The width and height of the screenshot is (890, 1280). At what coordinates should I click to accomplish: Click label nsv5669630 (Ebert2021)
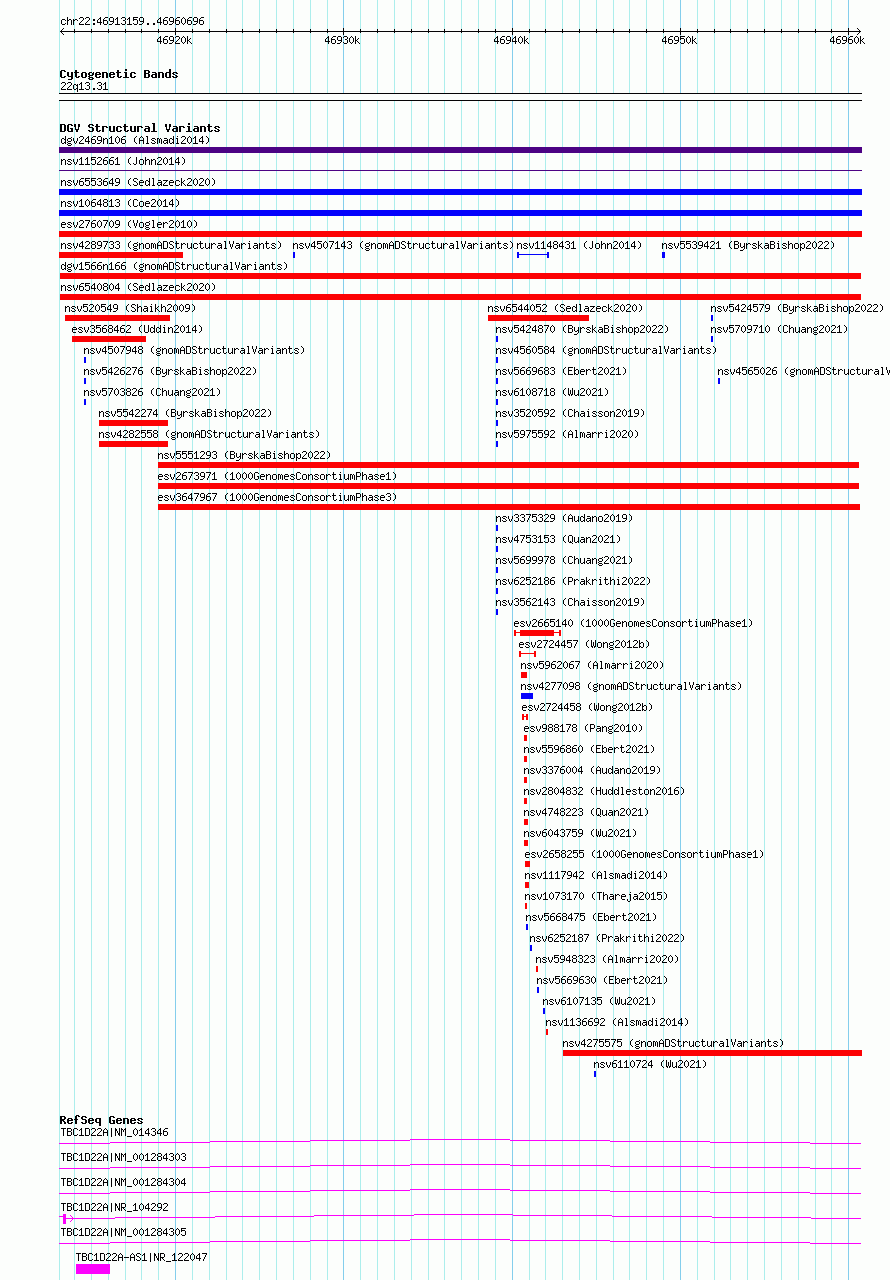602,980
